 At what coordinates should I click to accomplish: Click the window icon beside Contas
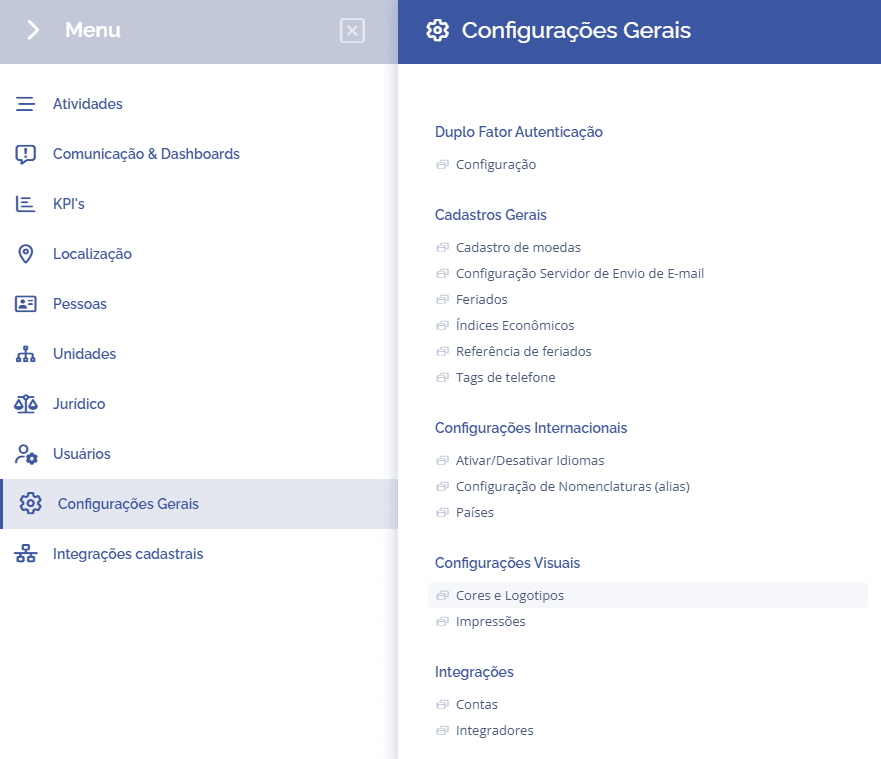pyautogui.click(x=443, y=705)
